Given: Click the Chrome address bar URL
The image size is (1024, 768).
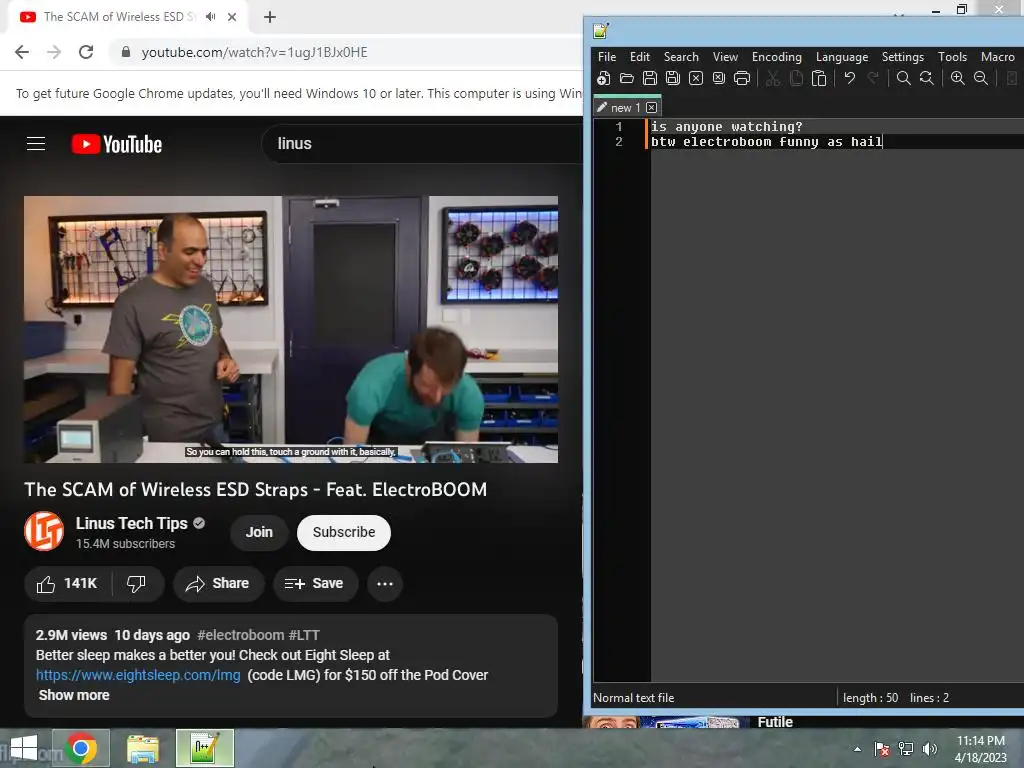Looking at the screenshot, I should coord(254,52).
